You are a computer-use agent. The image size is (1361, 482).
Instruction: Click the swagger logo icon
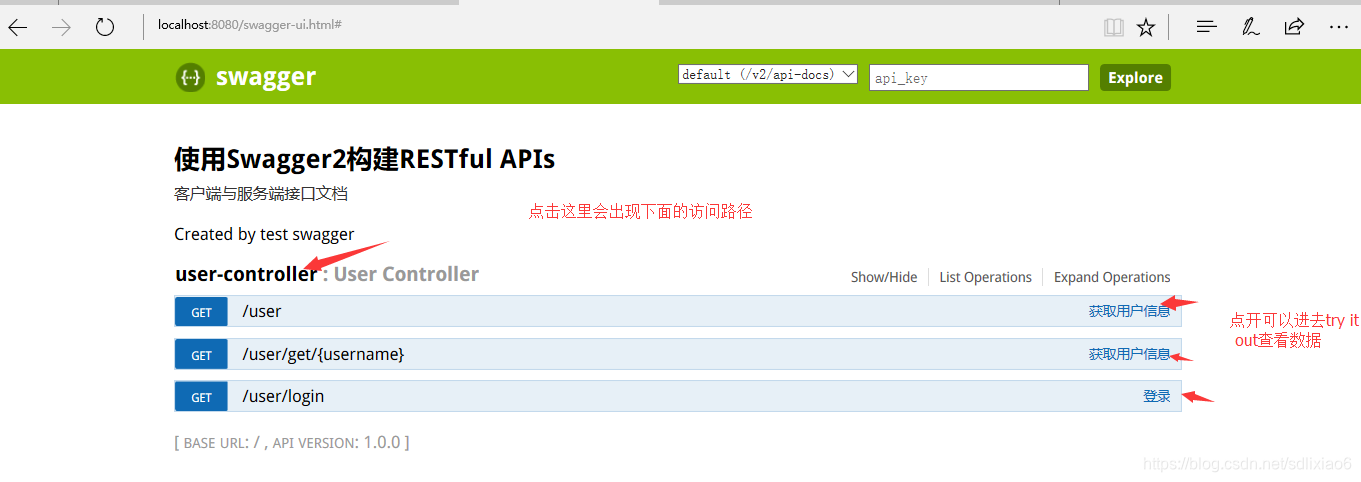tap(190, 77)
